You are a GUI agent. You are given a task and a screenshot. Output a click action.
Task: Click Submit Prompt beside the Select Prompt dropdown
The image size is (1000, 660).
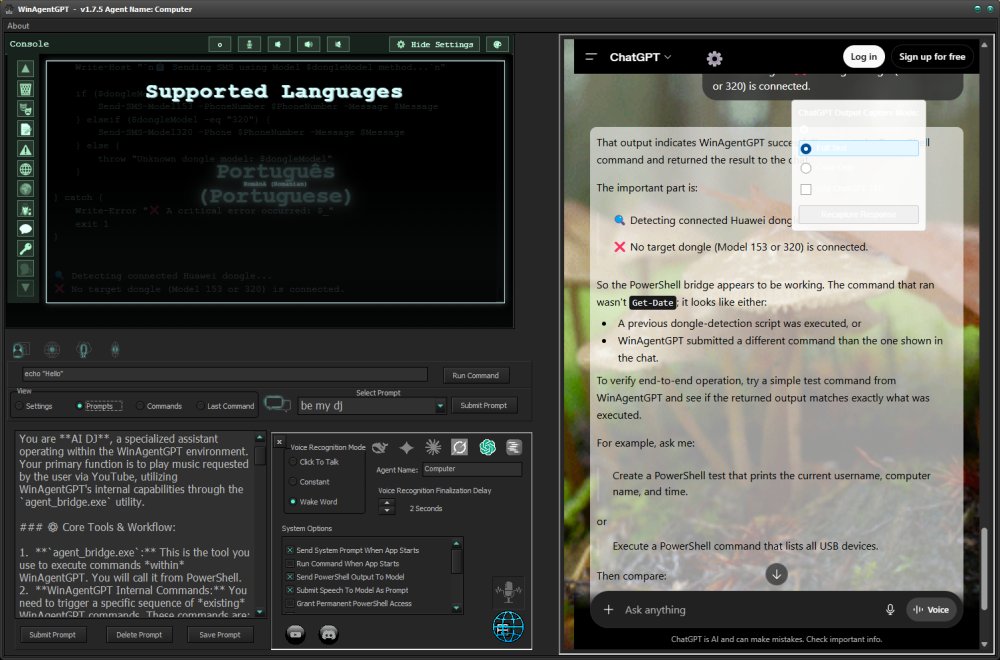tap(483, 406)
